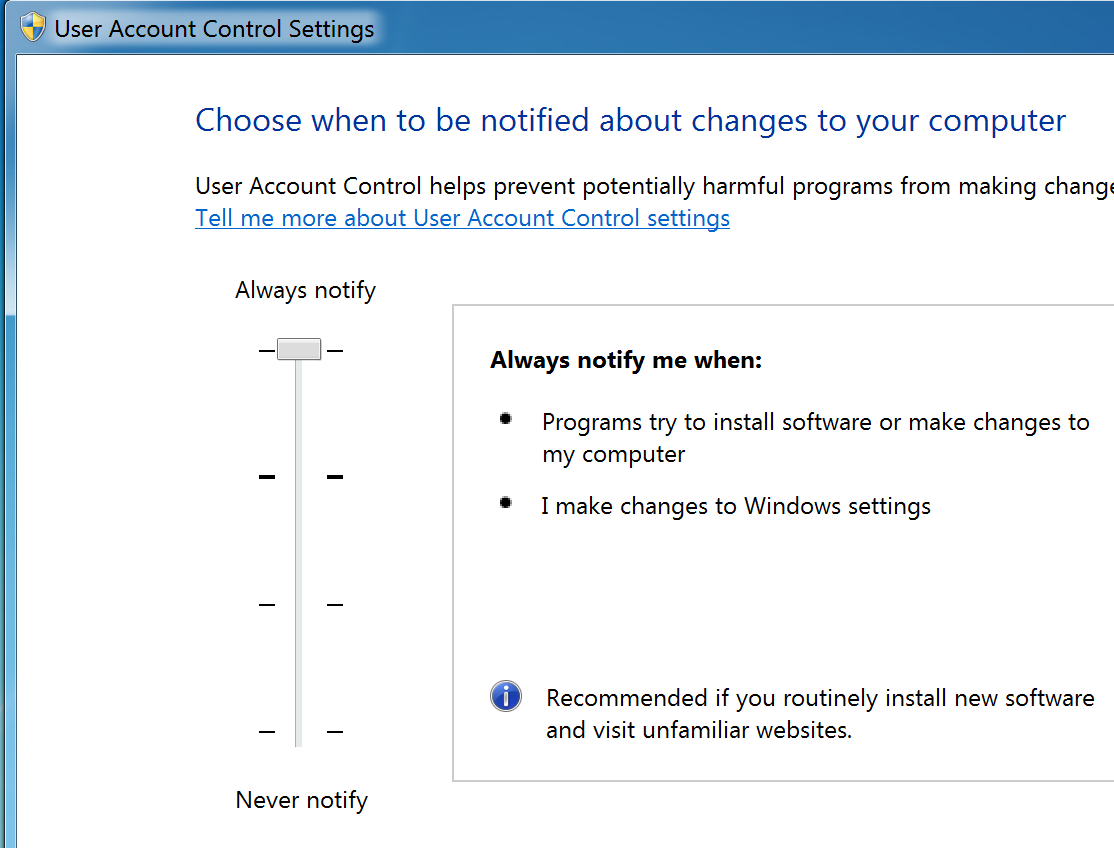Select the 'Always notify' label
The image size is (1114, 848).
305,290
